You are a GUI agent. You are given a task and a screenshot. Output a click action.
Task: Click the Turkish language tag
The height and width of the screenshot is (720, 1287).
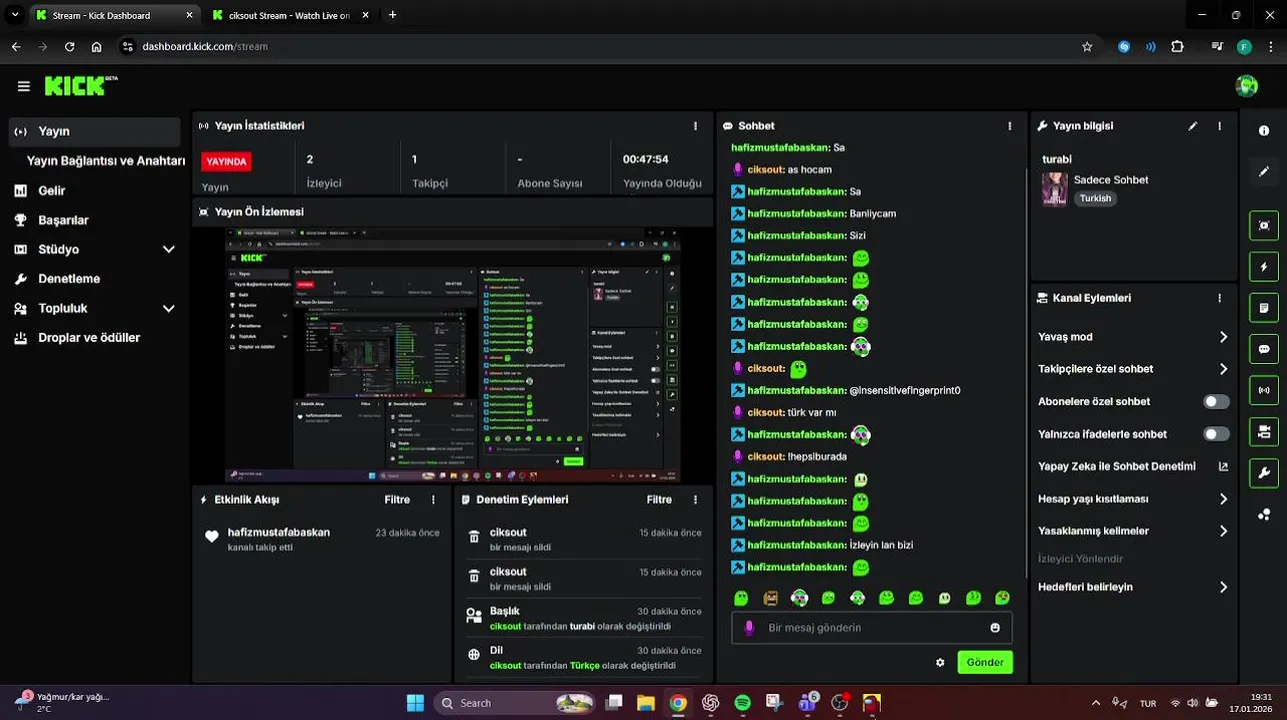pos(1095,198)
